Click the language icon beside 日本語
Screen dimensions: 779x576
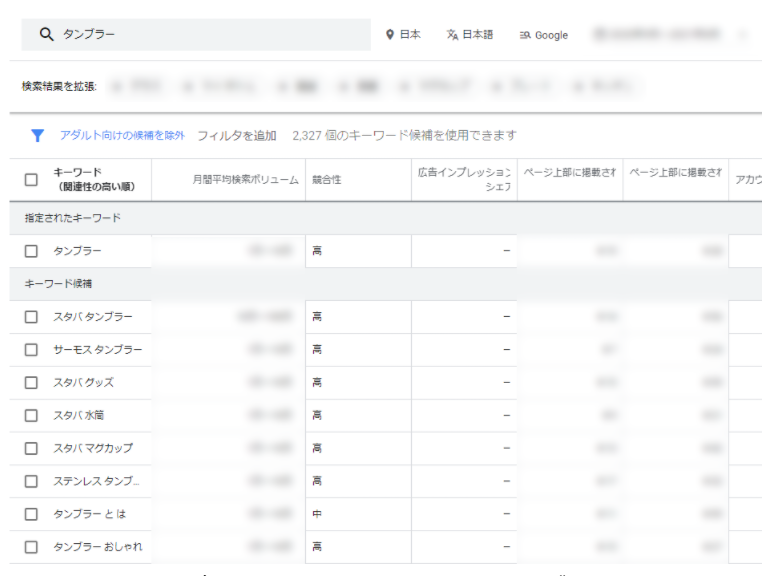[452, 35]
